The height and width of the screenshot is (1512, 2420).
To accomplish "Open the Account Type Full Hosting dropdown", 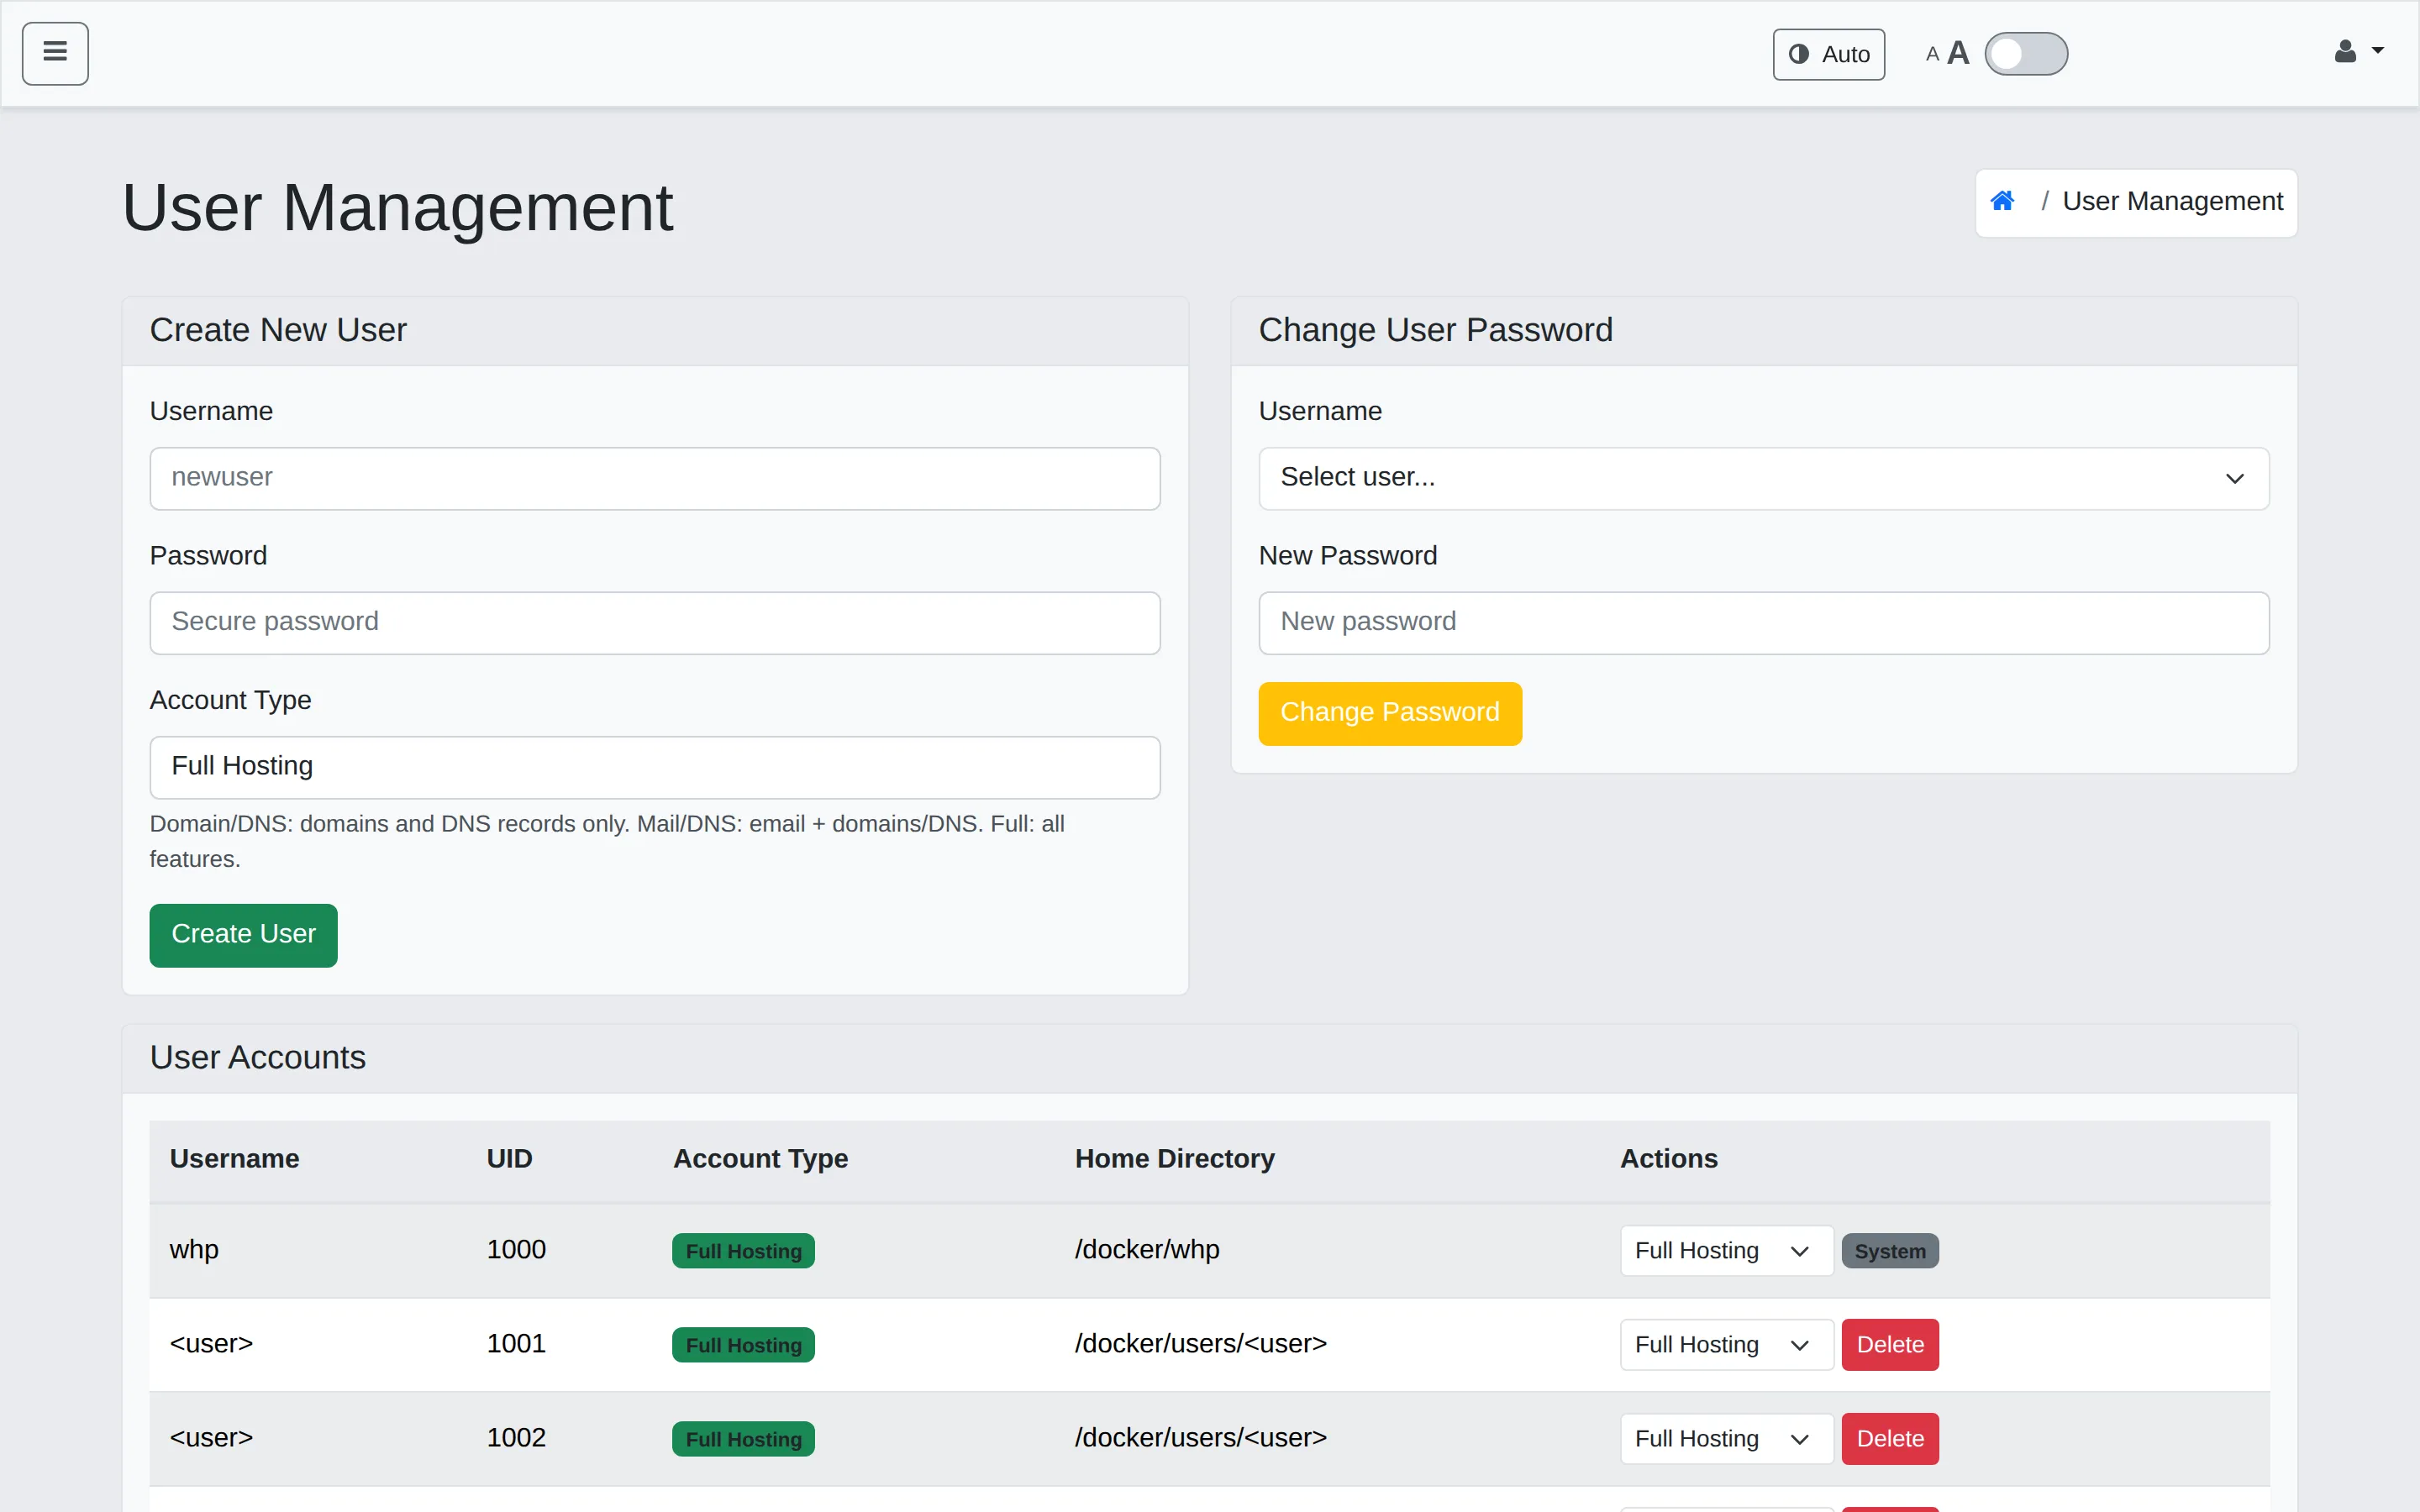I will (x=655, y=767).
